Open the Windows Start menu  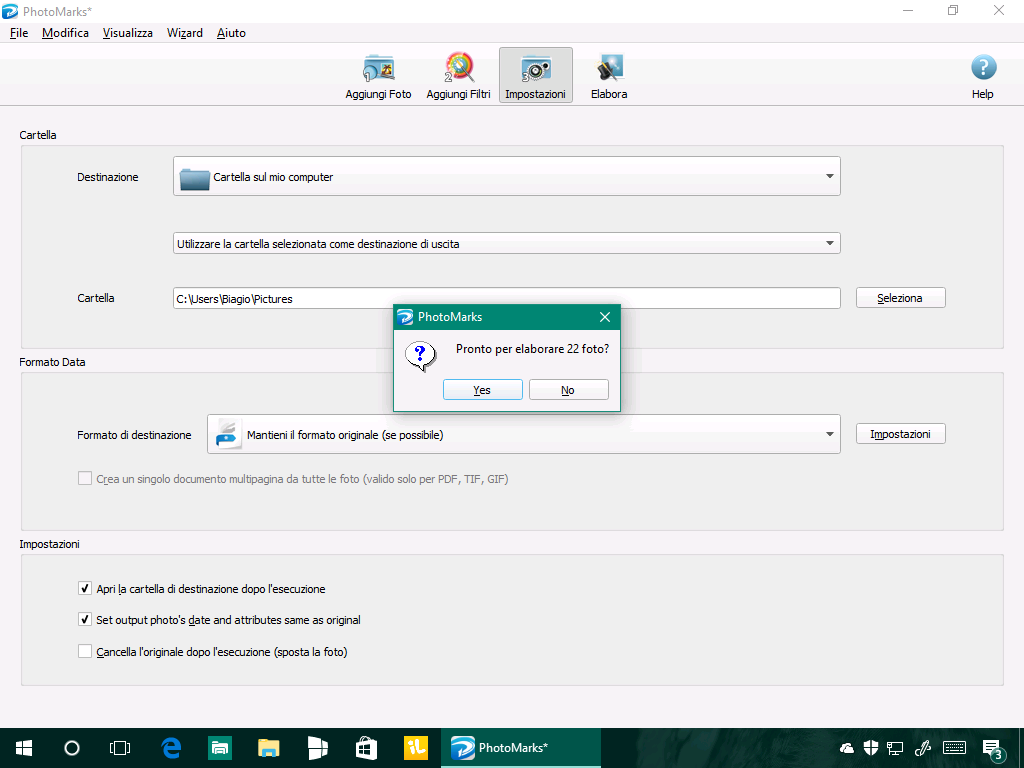click(x=24, y=748)
